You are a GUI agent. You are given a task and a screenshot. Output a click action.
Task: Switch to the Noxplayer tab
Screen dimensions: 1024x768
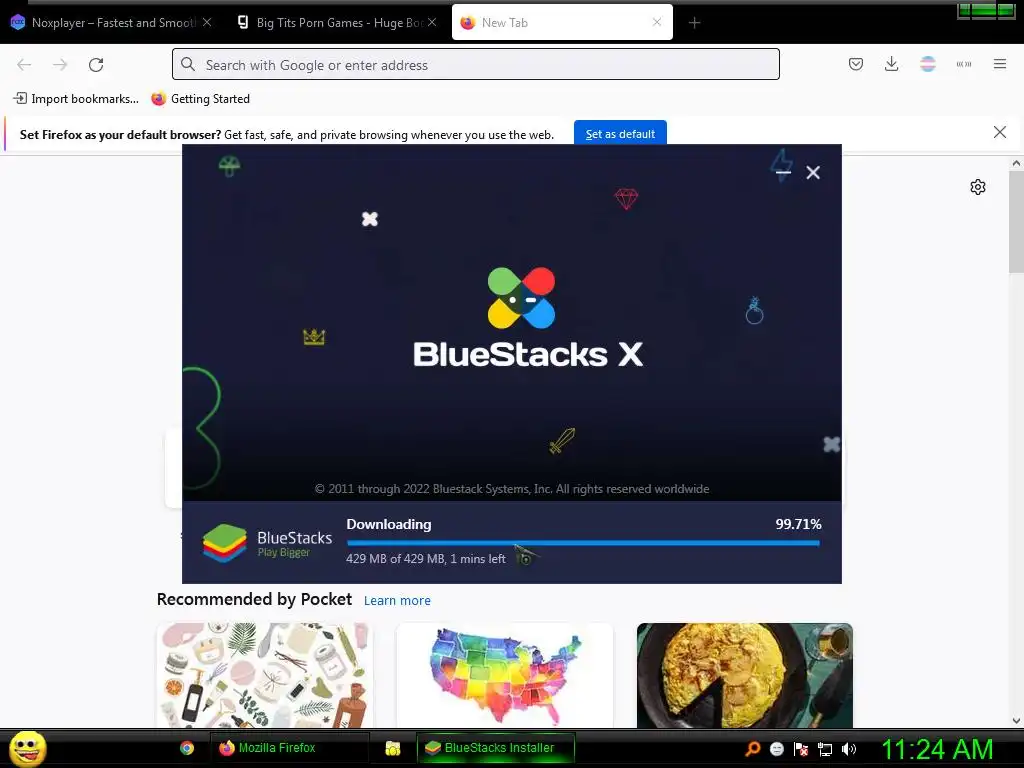click(111, 23)
